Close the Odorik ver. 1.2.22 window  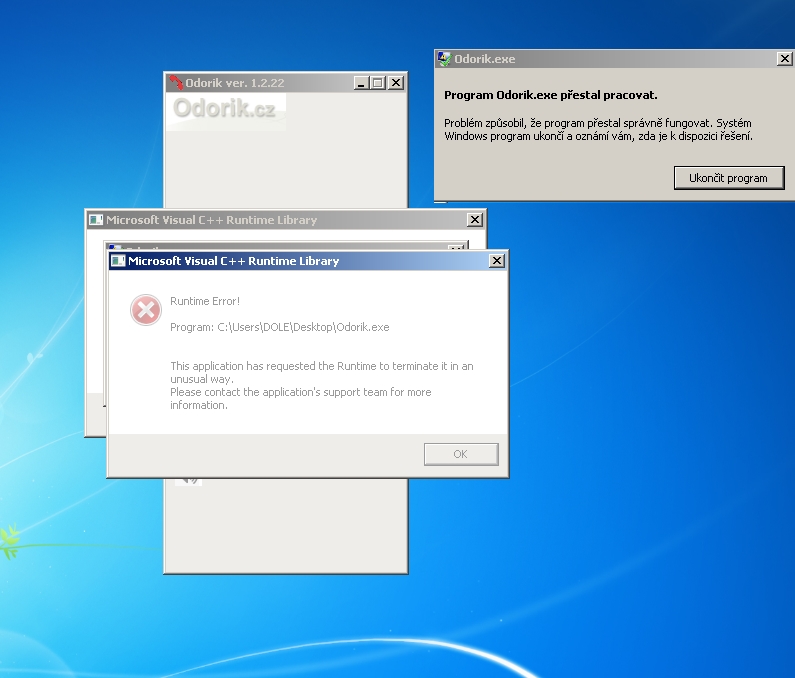tap(395, 83)
